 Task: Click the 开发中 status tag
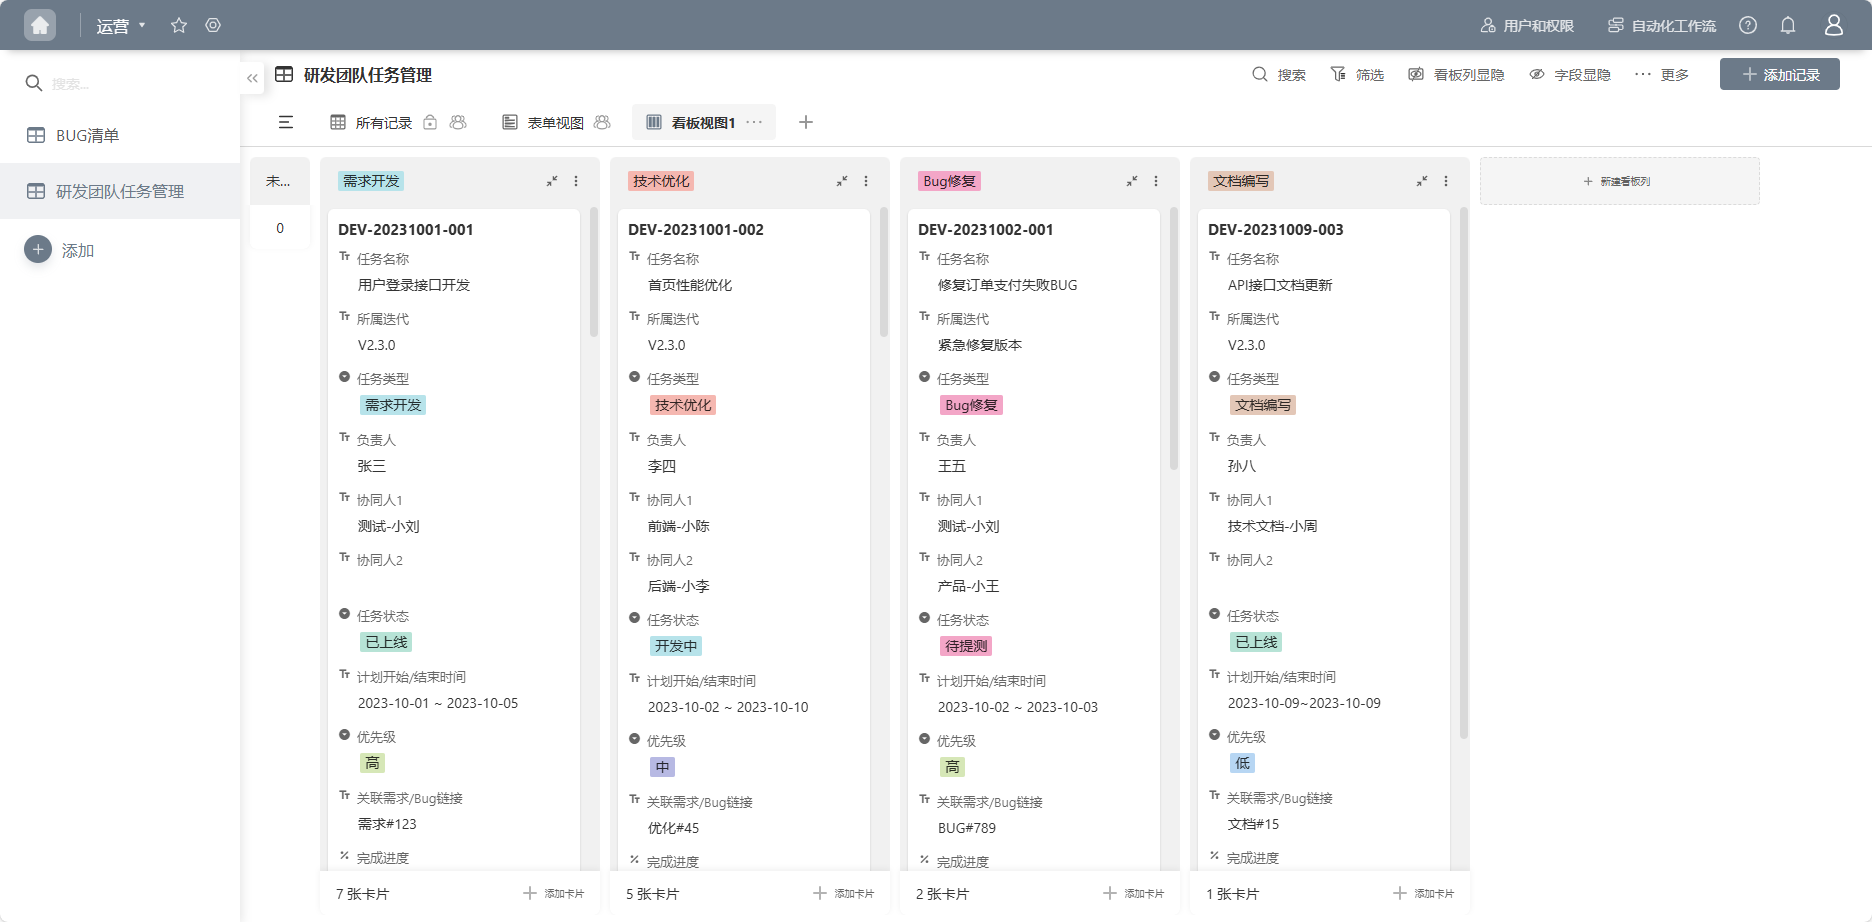click(x=676, y=646)
